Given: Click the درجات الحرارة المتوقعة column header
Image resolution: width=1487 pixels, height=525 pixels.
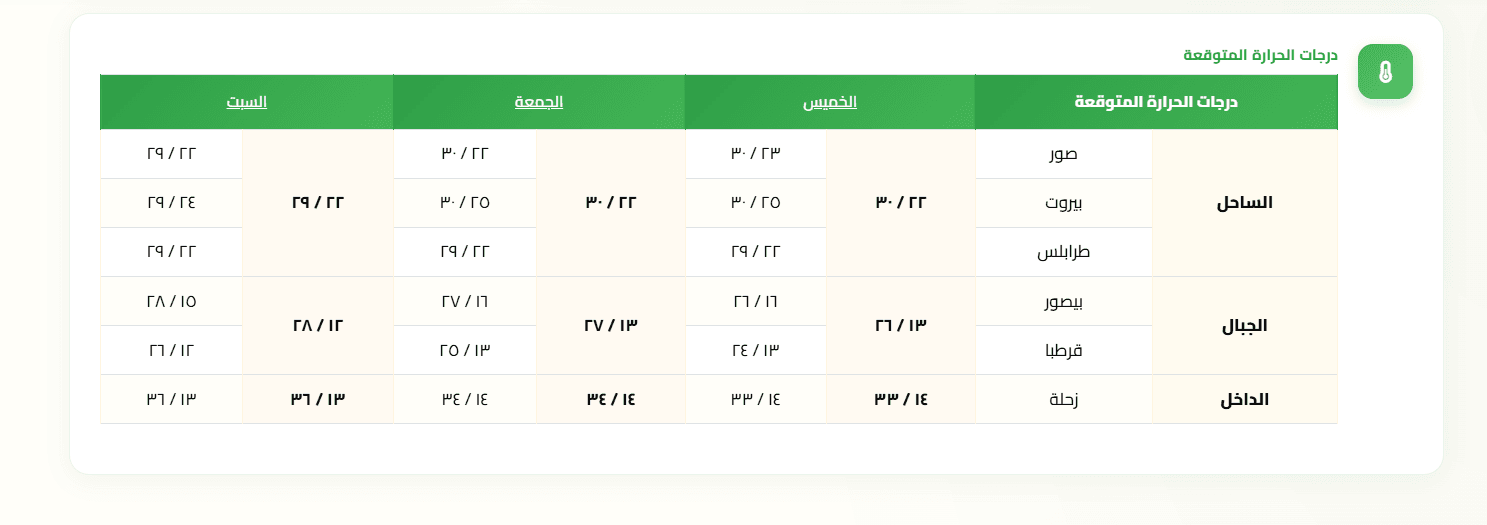Looking at the screenshot, I should point(1156,102).
